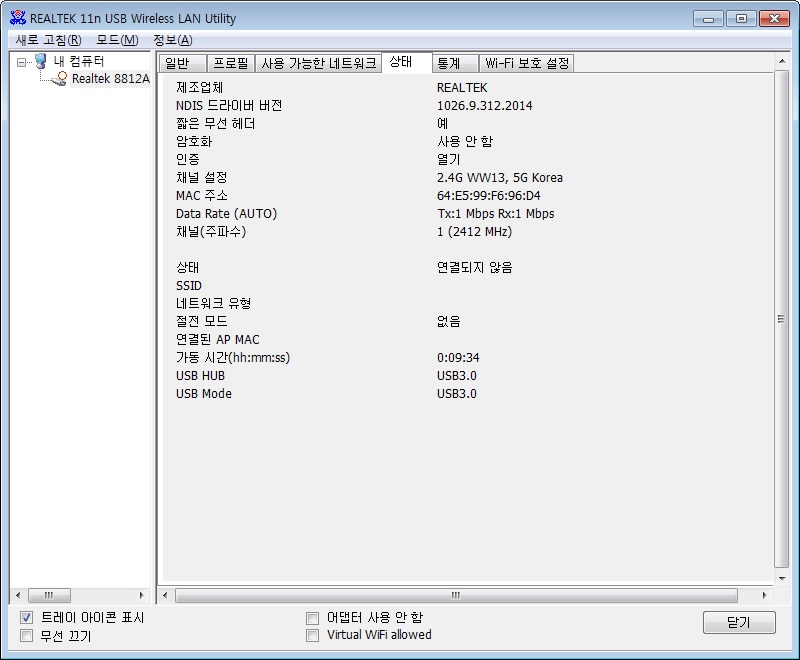Image resolution: width=800 pixels, height=660 pixels.
Task: Click the USB3.0 value beside USB Mode
Action: pyautogui.click(x=457, y=394)
